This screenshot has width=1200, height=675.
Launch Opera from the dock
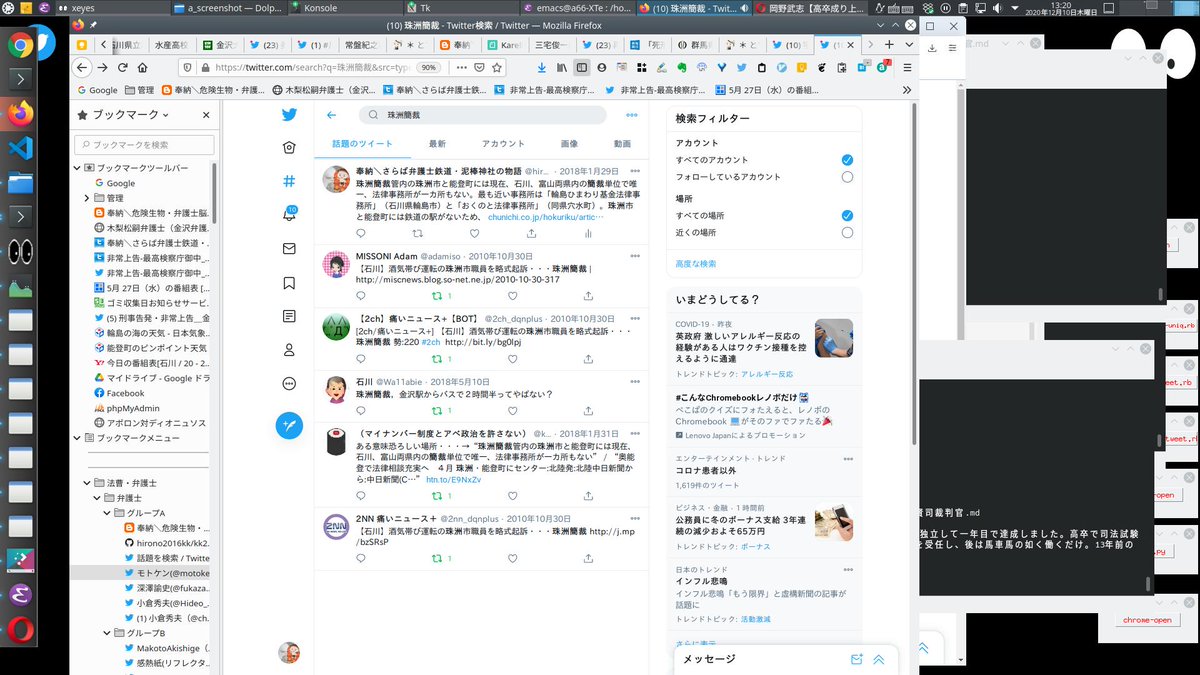point(21,630)
